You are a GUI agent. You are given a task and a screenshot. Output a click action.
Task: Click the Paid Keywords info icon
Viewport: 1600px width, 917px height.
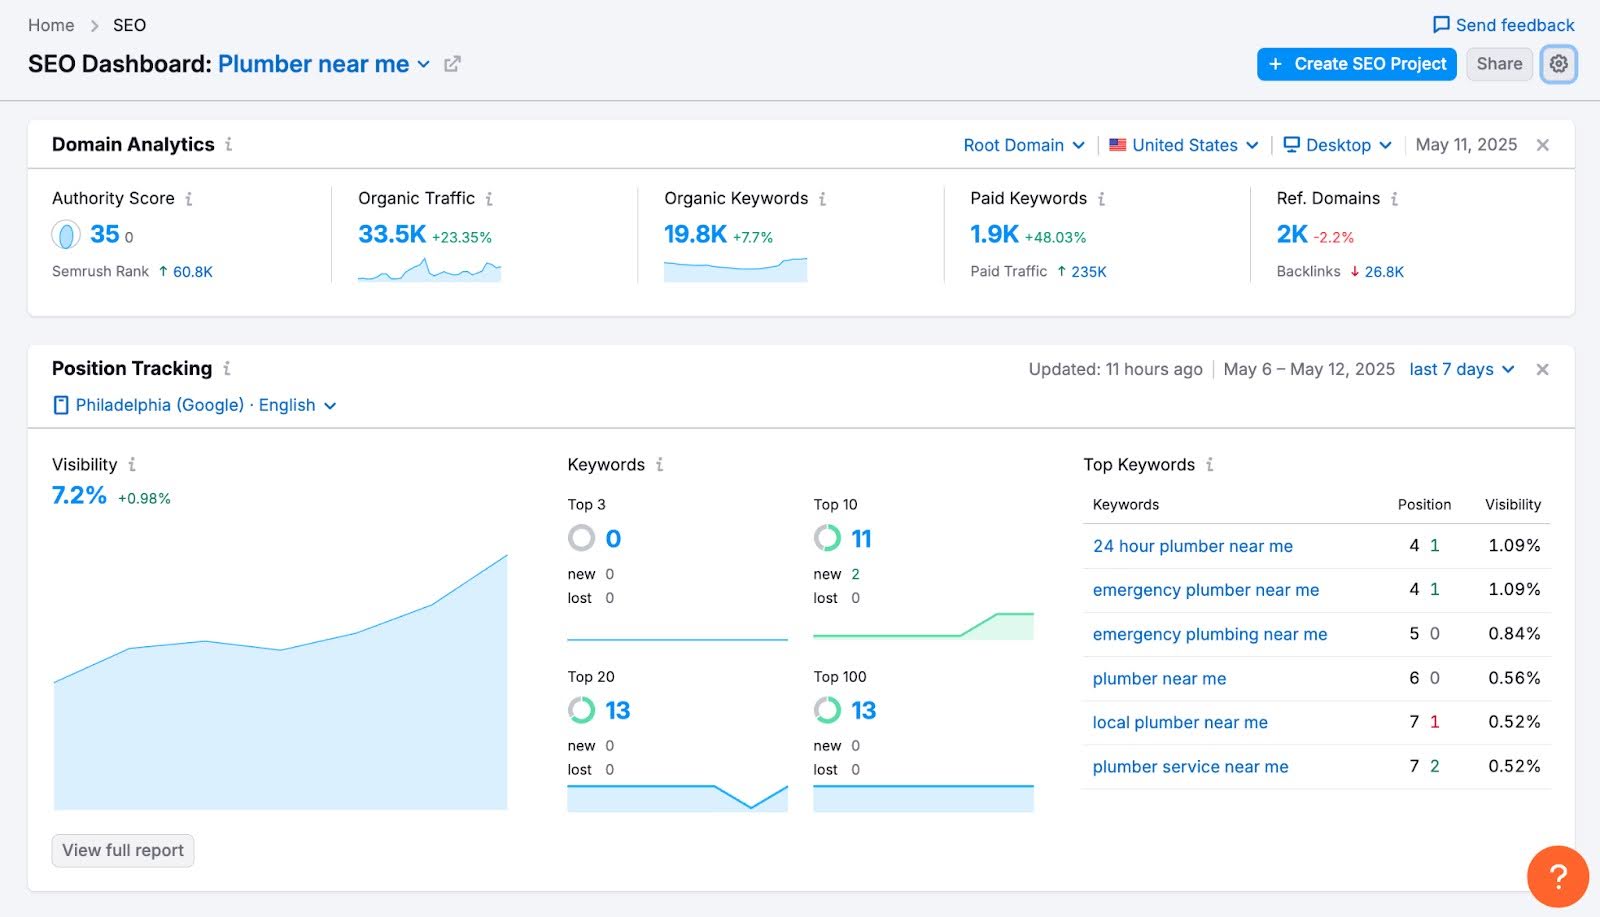click(x=1103, y=198)
